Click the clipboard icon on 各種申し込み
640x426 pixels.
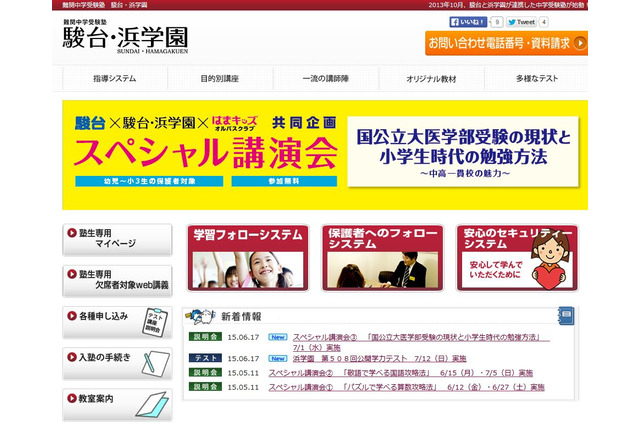click(x=155, y=322)
